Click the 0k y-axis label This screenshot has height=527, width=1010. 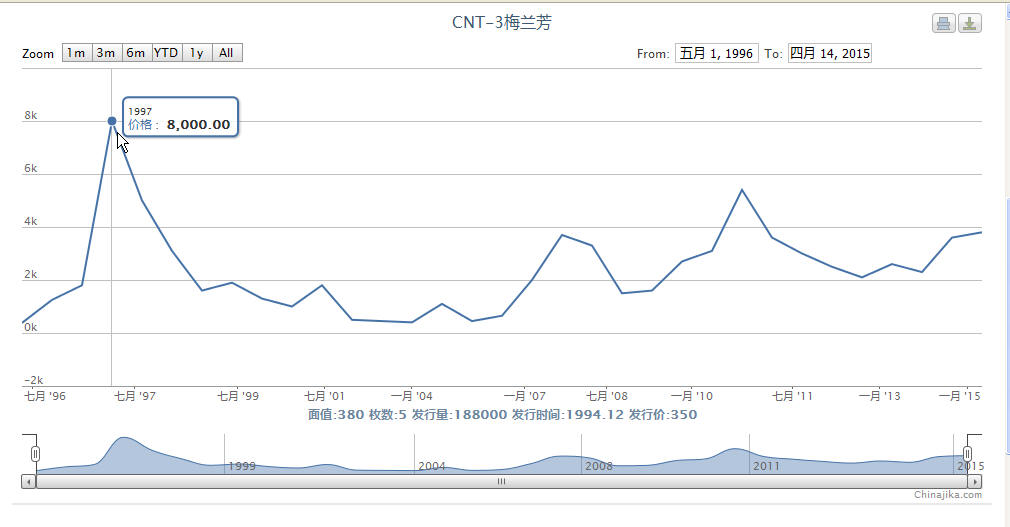click(31, 327)
